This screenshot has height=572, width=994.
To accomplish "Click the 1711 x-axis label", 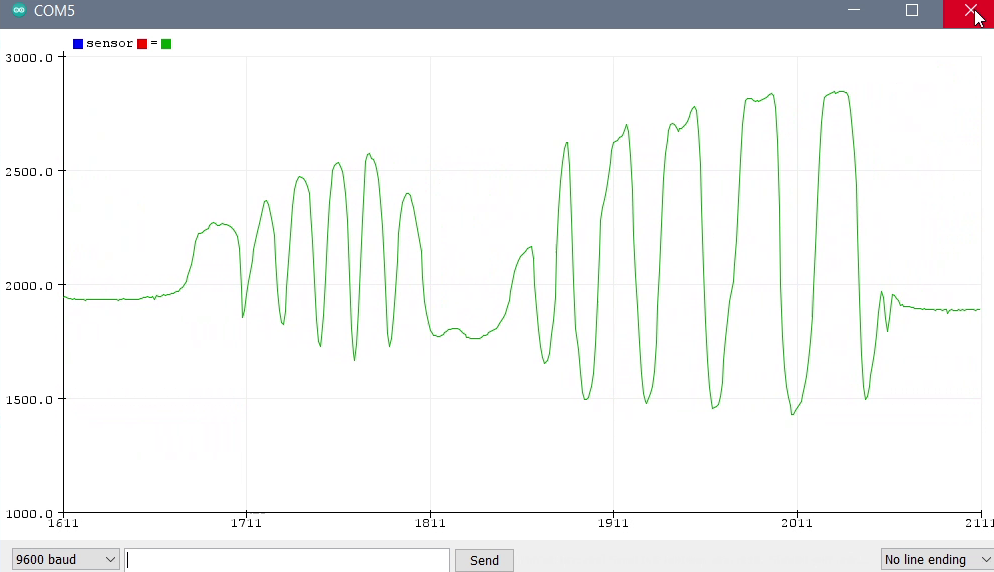I will (247, 523).
